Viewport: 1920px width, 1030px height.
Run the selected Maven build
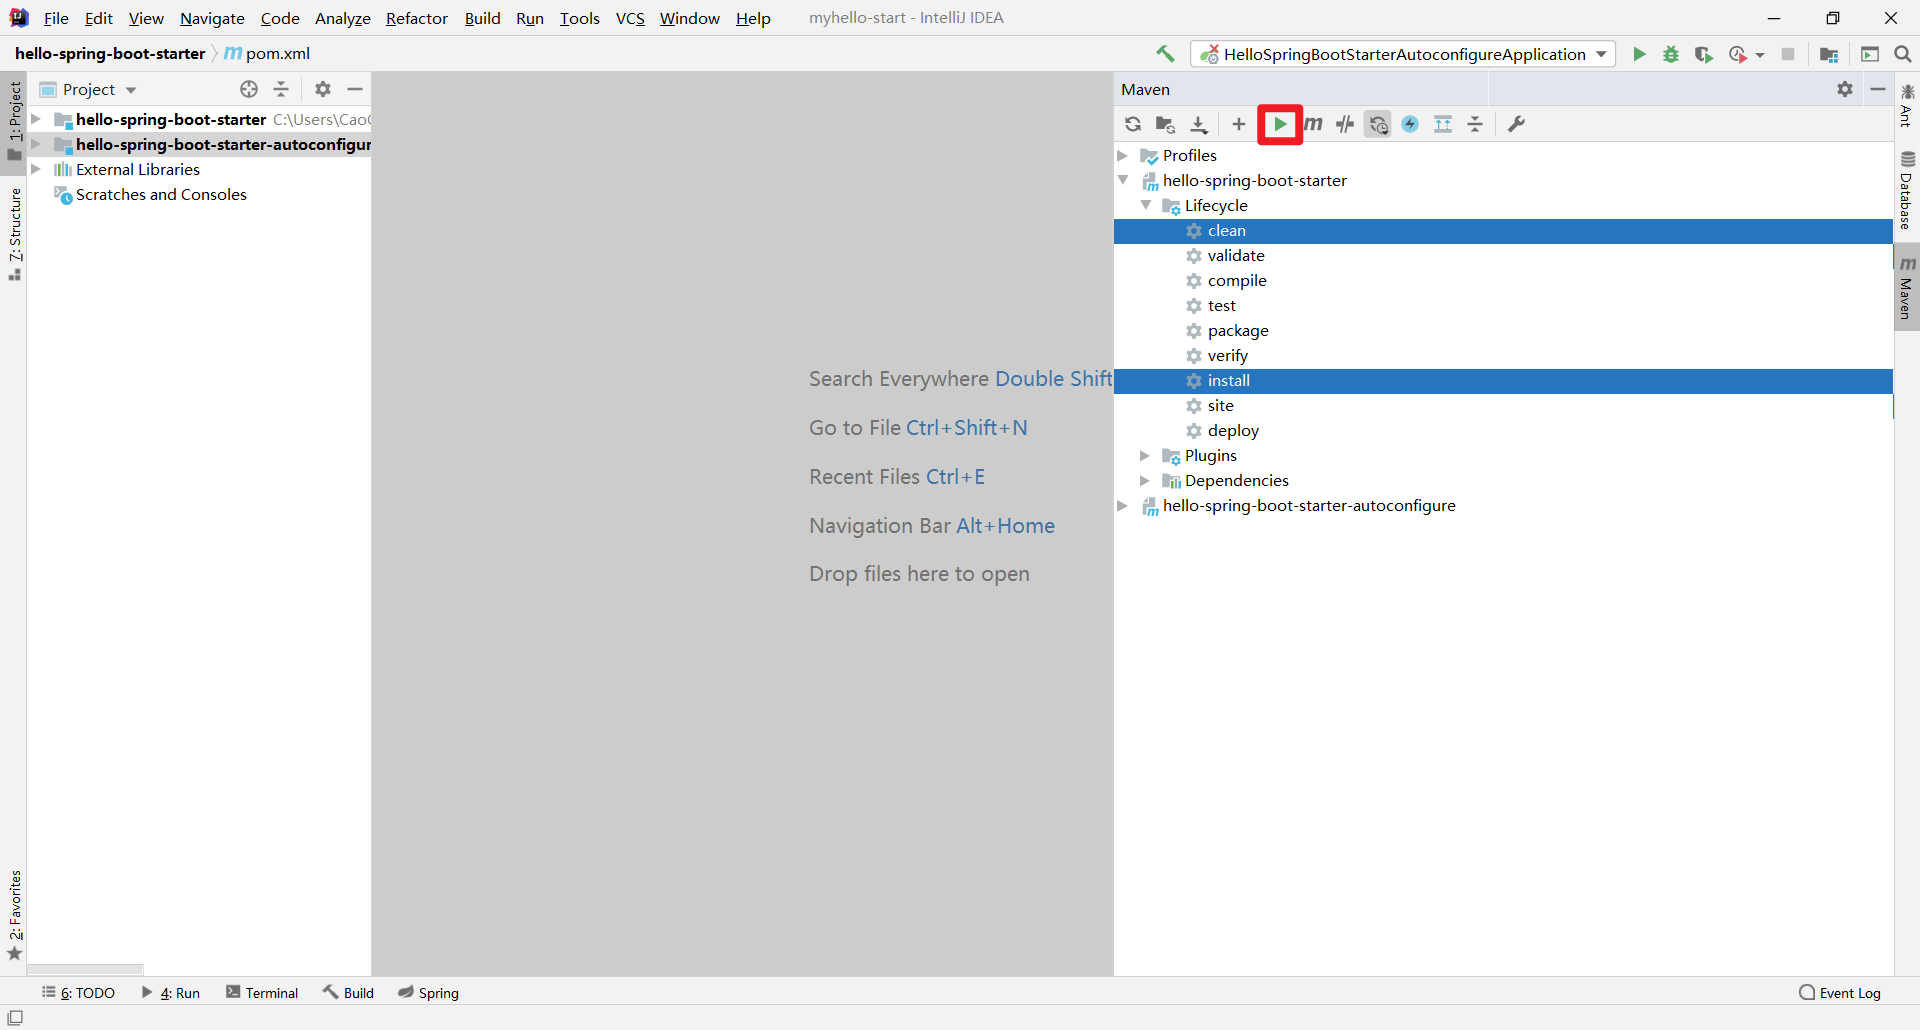click(1280, 124)
